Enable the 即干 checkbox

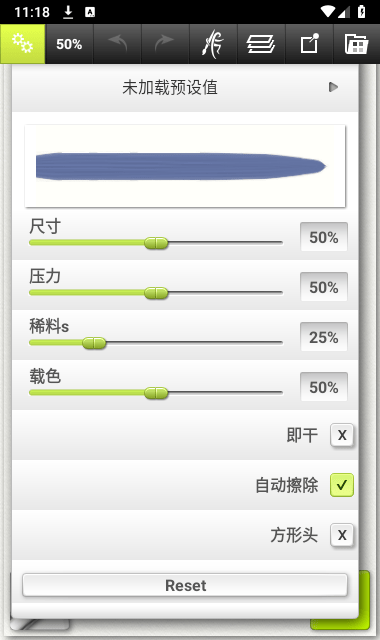(342, 435)
